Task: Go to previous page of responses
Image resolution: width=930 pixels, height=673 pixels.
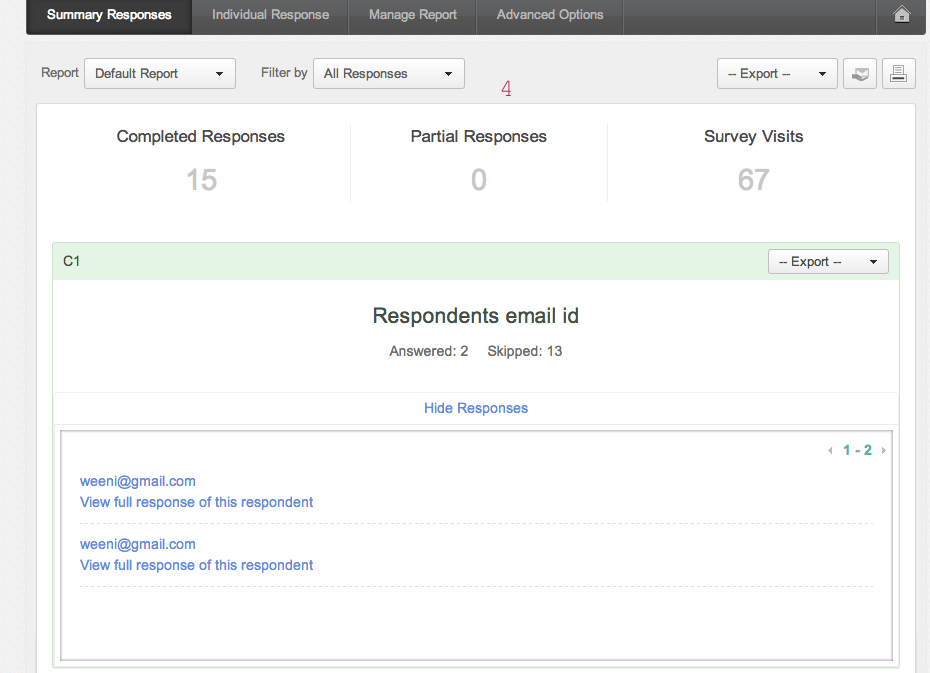Action: coord(830,451)
